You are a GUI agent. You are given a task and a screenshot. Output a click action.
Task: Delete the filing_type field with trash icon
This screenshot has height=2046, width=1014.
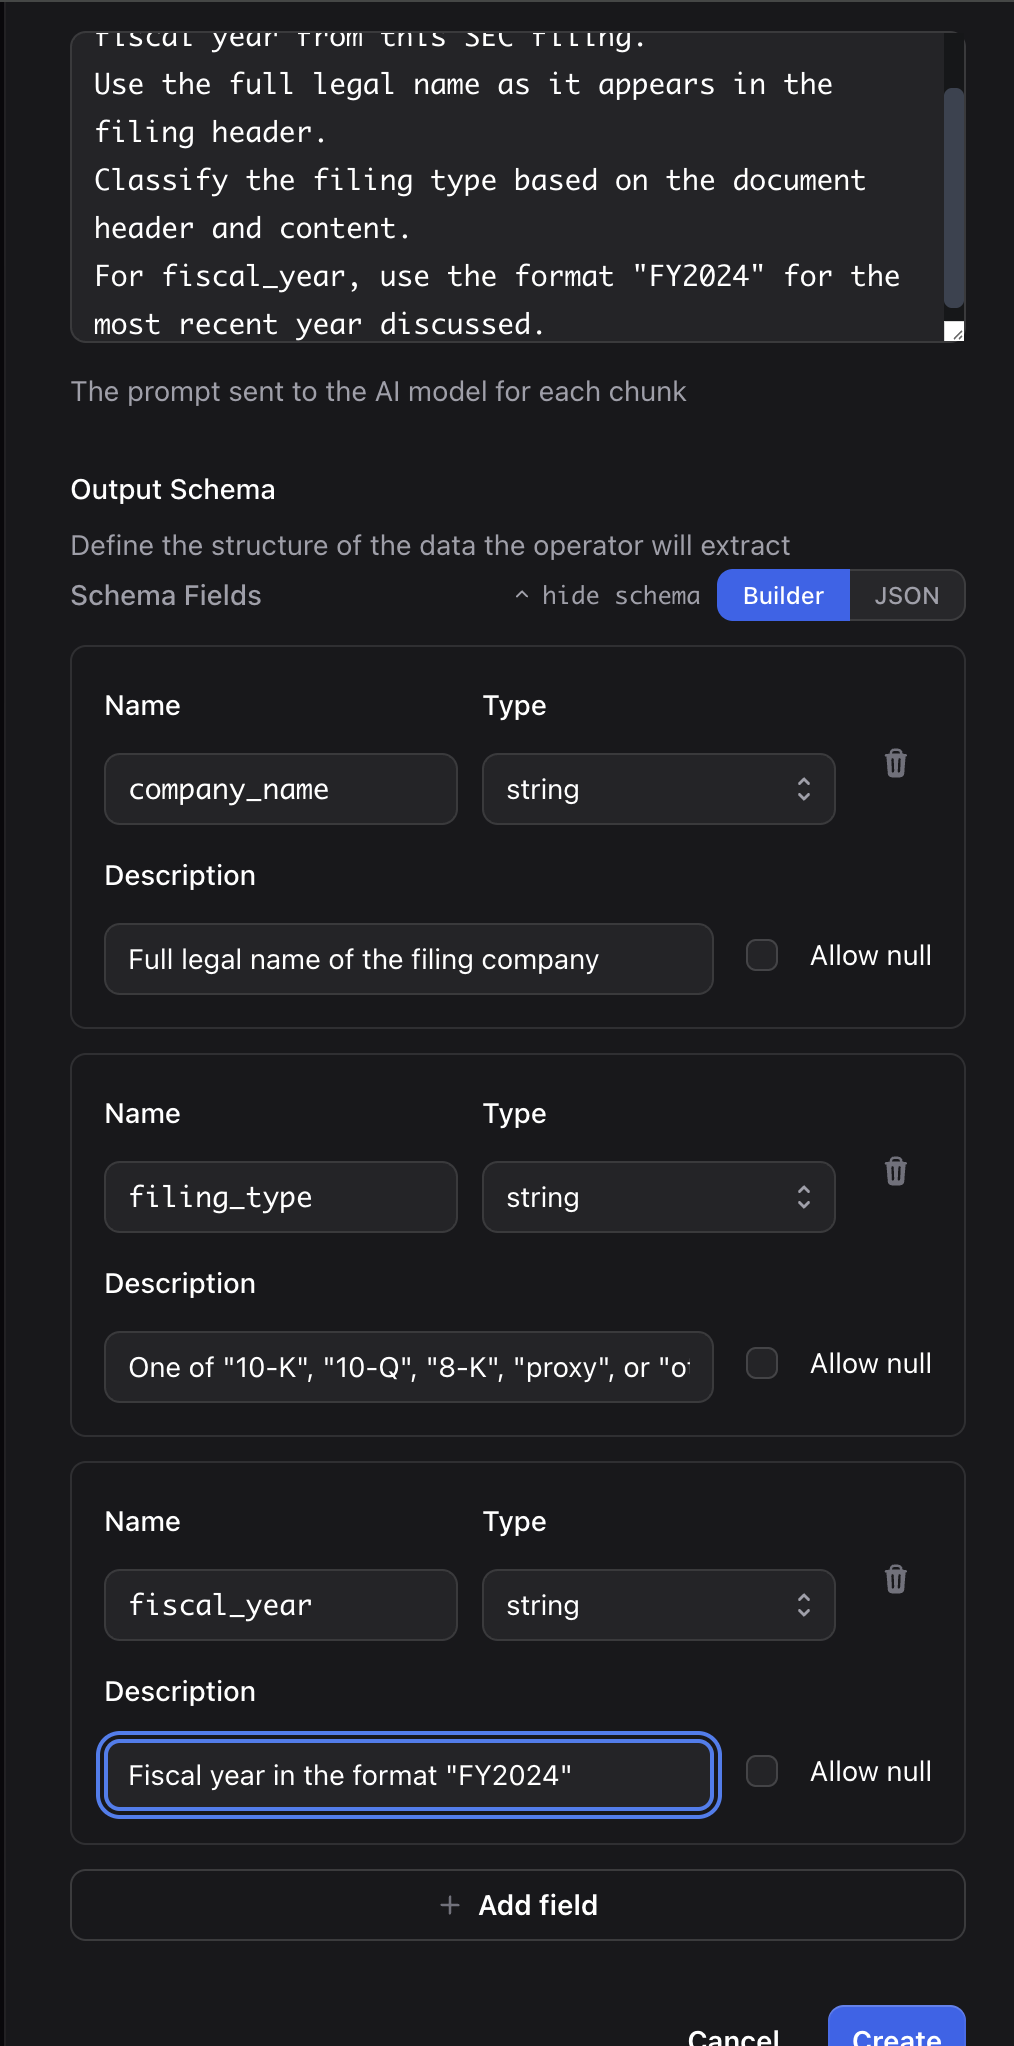896,1171
